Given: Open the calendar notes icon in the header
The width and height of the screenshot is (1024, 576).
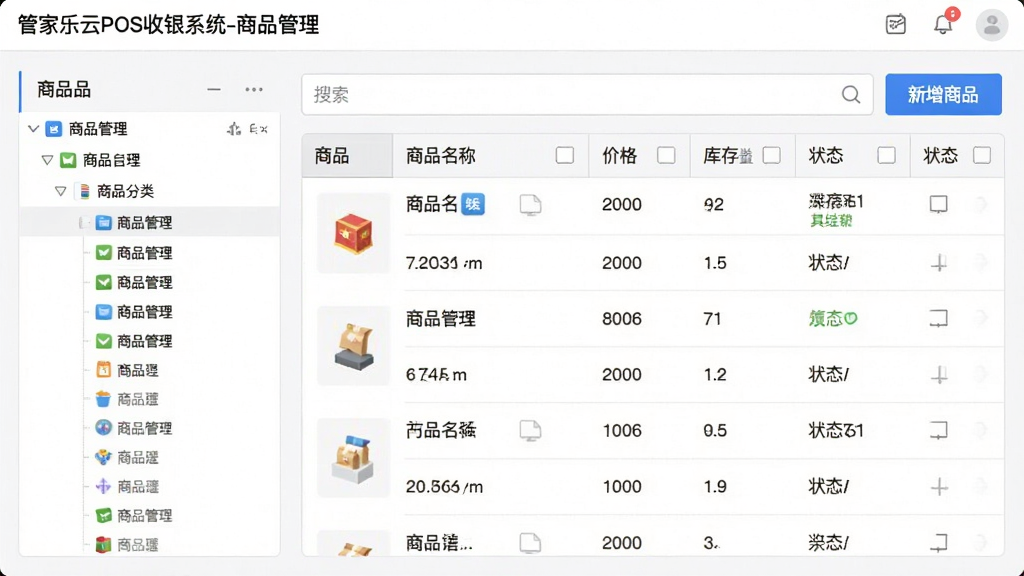Looking at the screenshot, I should tap(895, 24).
